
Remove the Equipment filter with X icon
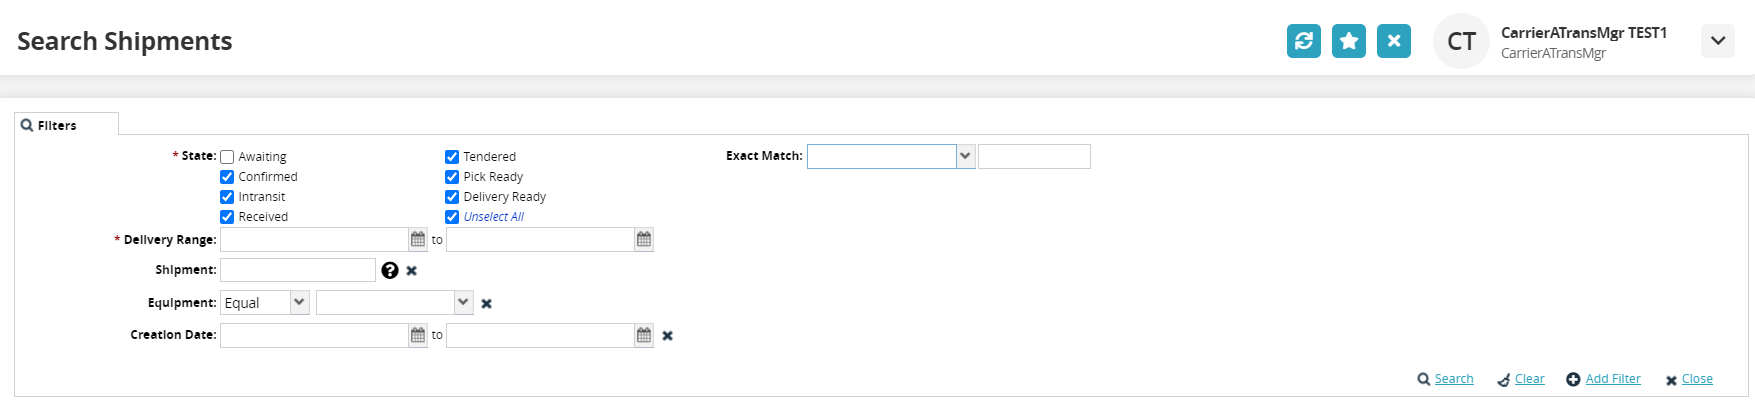pyautogui.click(x=487, y=304)
